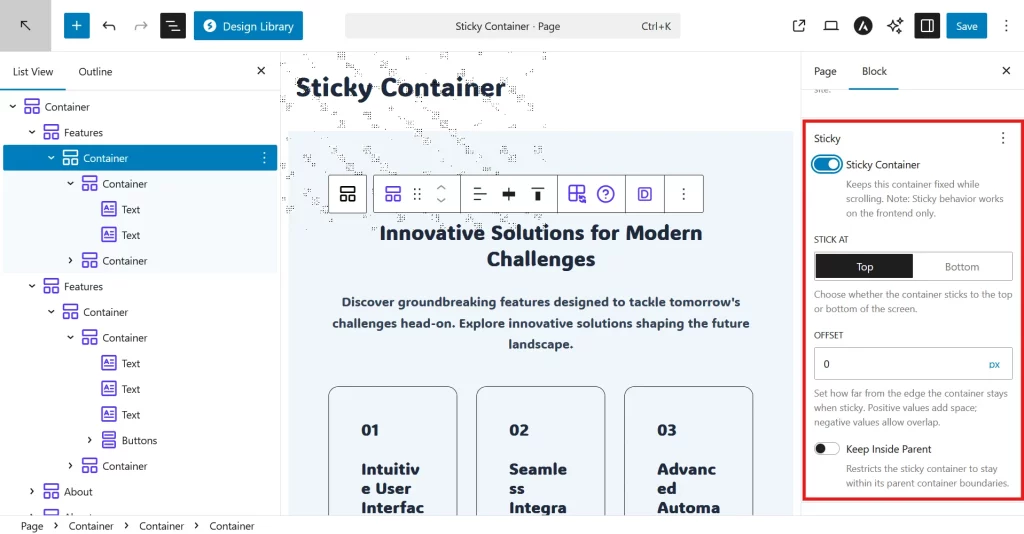Click the Astra logo icon in top bar
The width and height of the screenshot is (1024, 534).
point(862,26)
